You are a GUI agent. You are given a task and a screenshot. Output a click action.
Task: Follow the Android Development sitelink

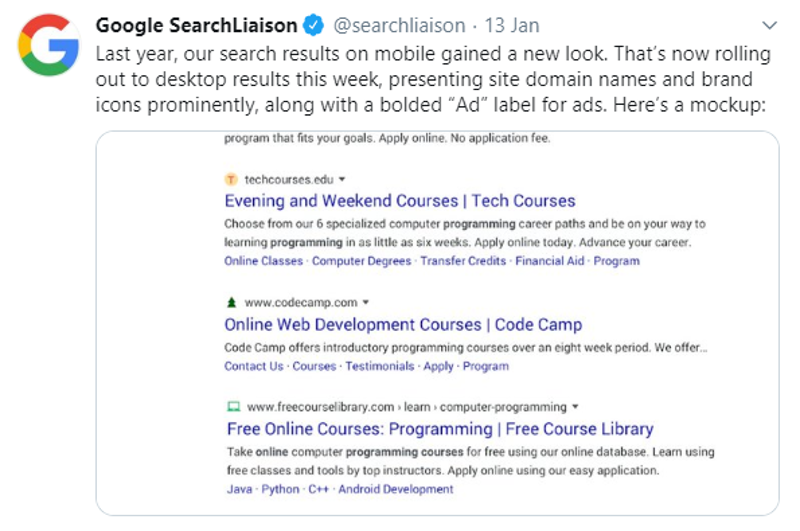pos(395,489)
